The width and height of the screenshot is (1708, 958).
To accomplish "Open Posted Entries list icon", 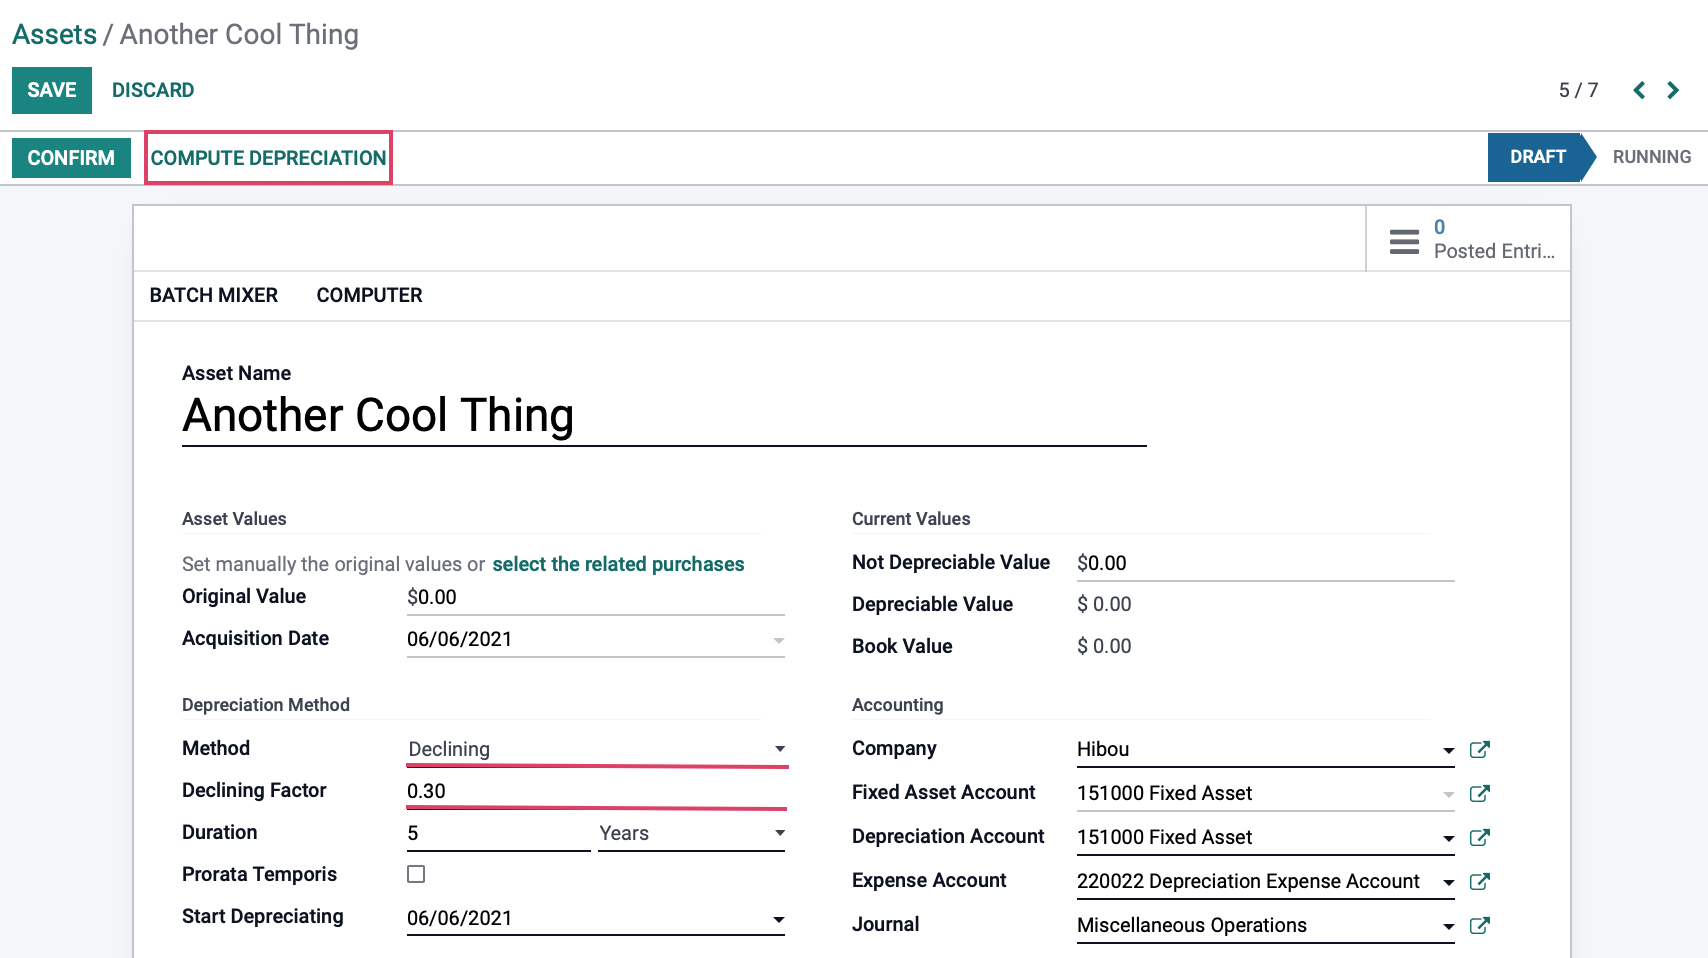I will point(1404,241).
